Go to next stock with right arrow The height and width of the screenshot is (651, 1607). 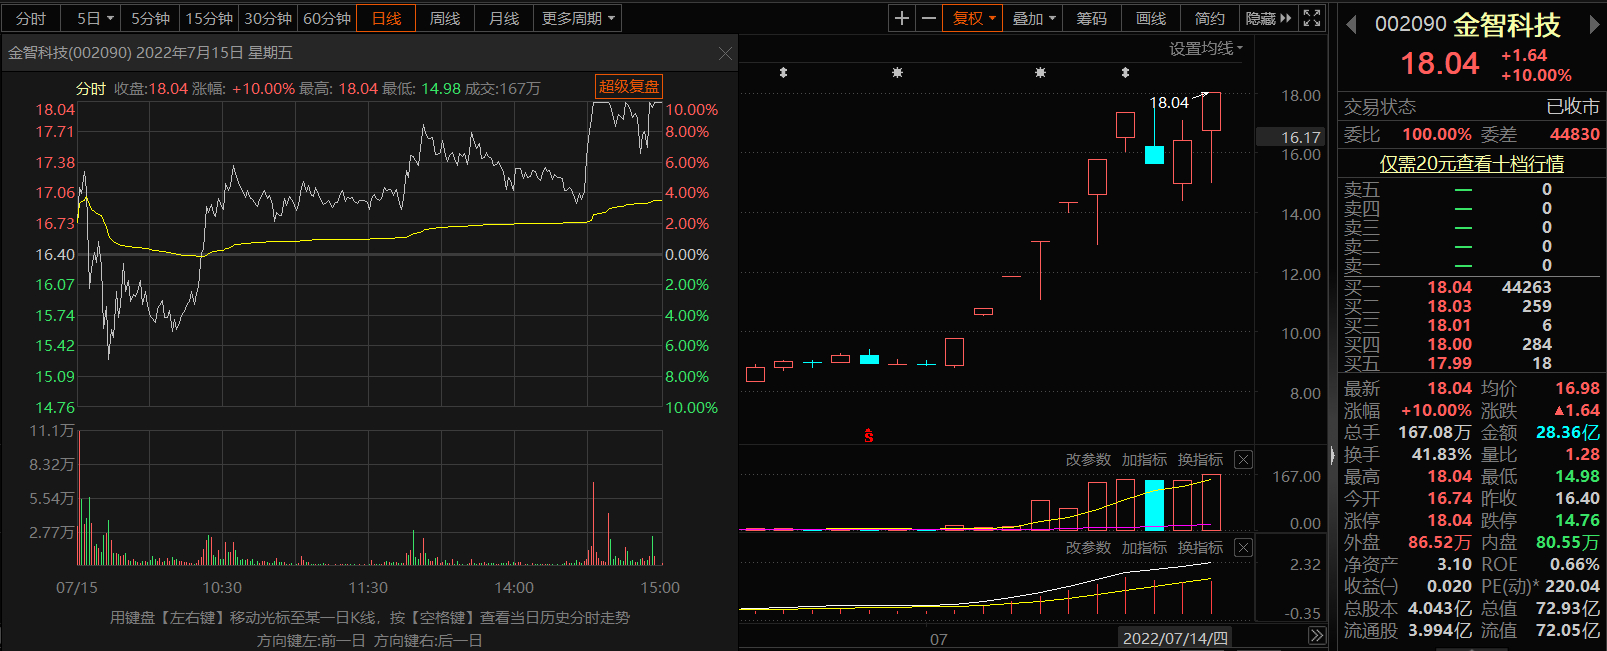(x=1594, y=25)
